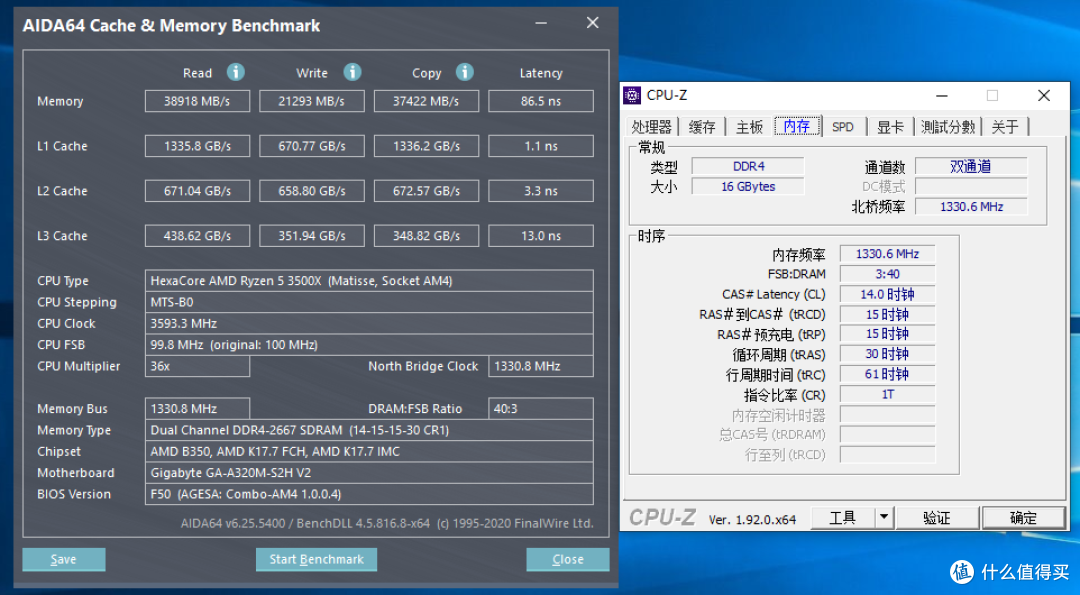This screenshot has height=595, width=1080.
Task: Click the 双通道 channel field in CPU-Z
Action: [x=971, y=166]
